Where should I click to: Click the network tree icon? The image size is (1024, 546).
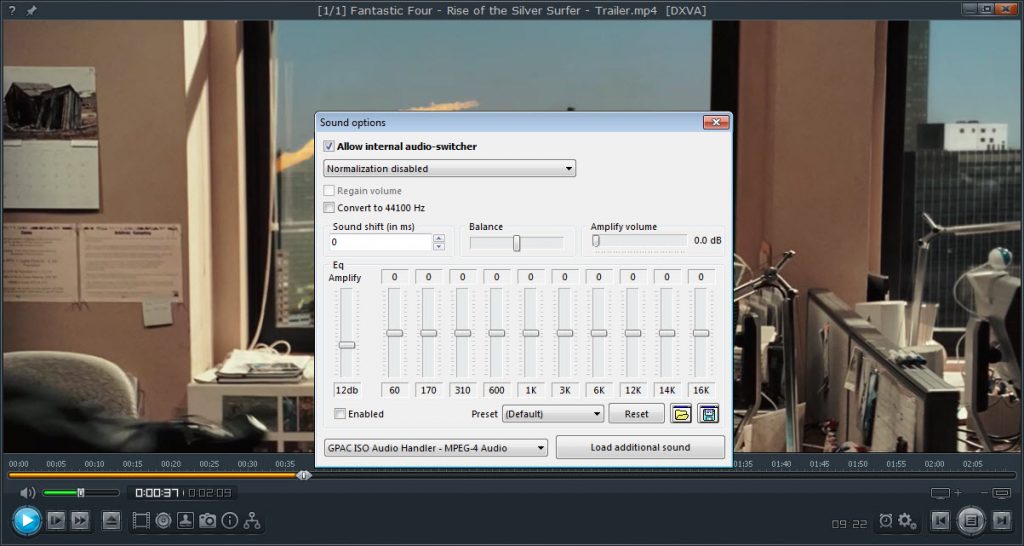pos(252,521)
